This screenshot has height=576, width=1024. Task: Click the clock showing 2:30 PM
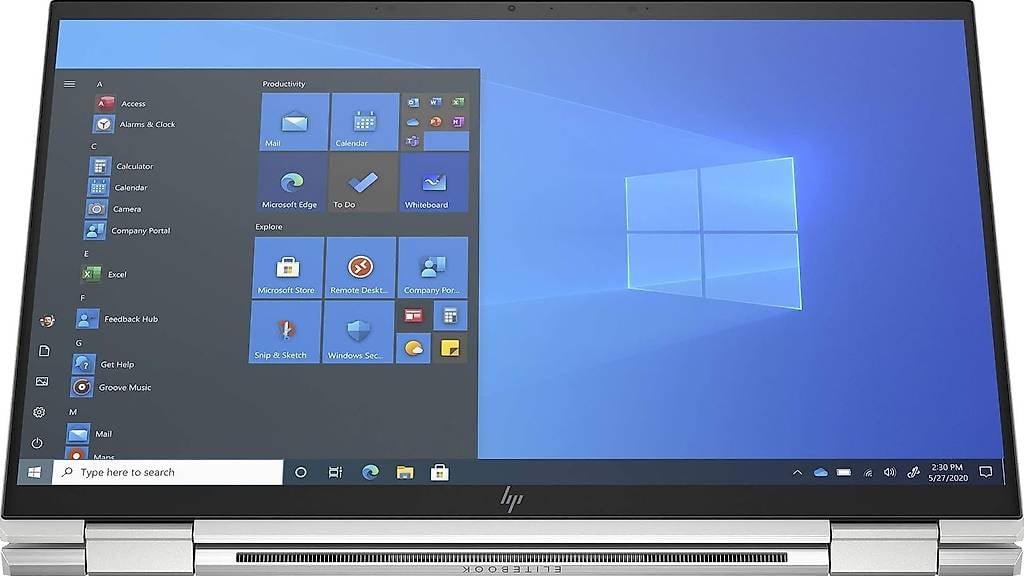pyautogui.click(x=948, y=472)
